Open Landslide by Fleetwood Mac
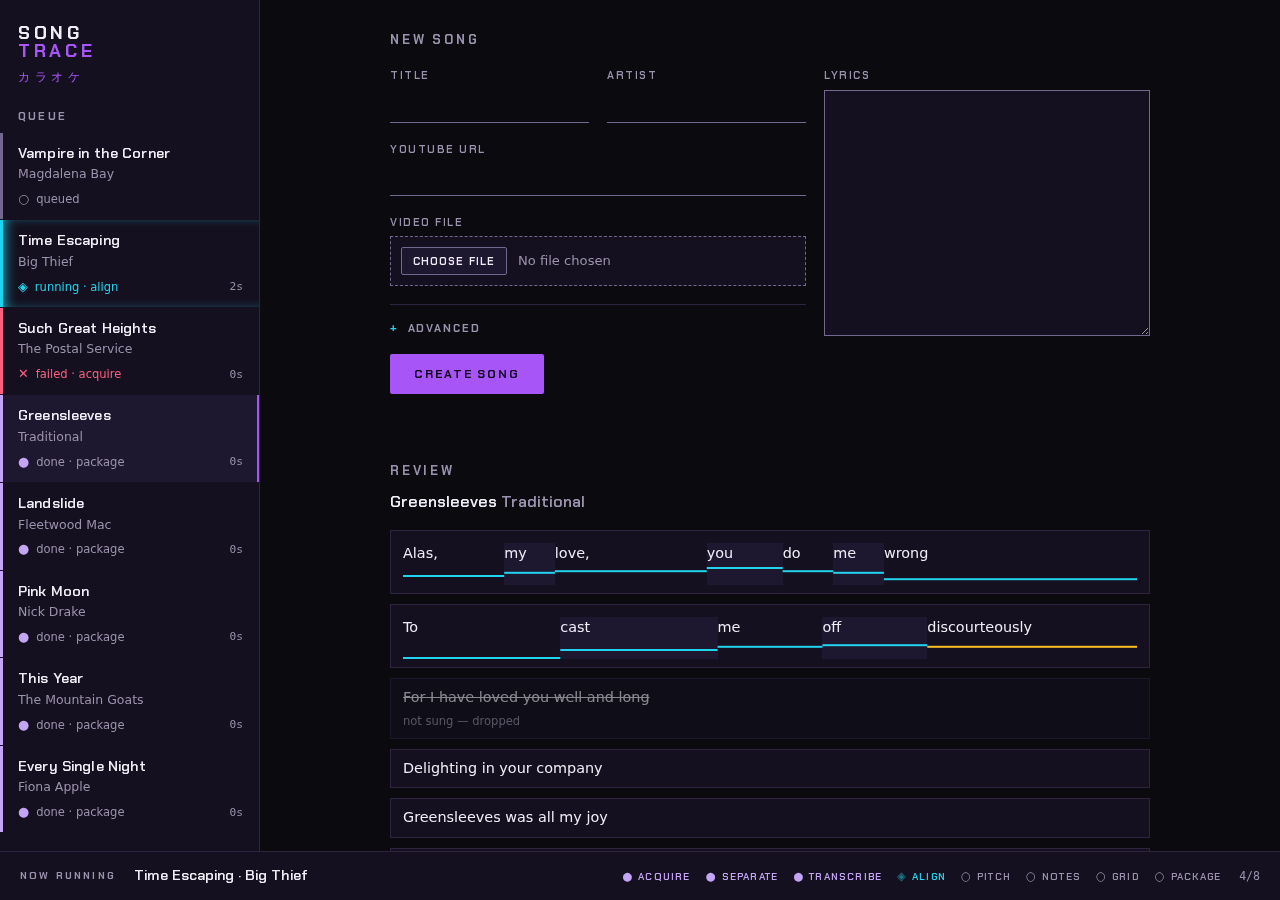 coord(130,526)
